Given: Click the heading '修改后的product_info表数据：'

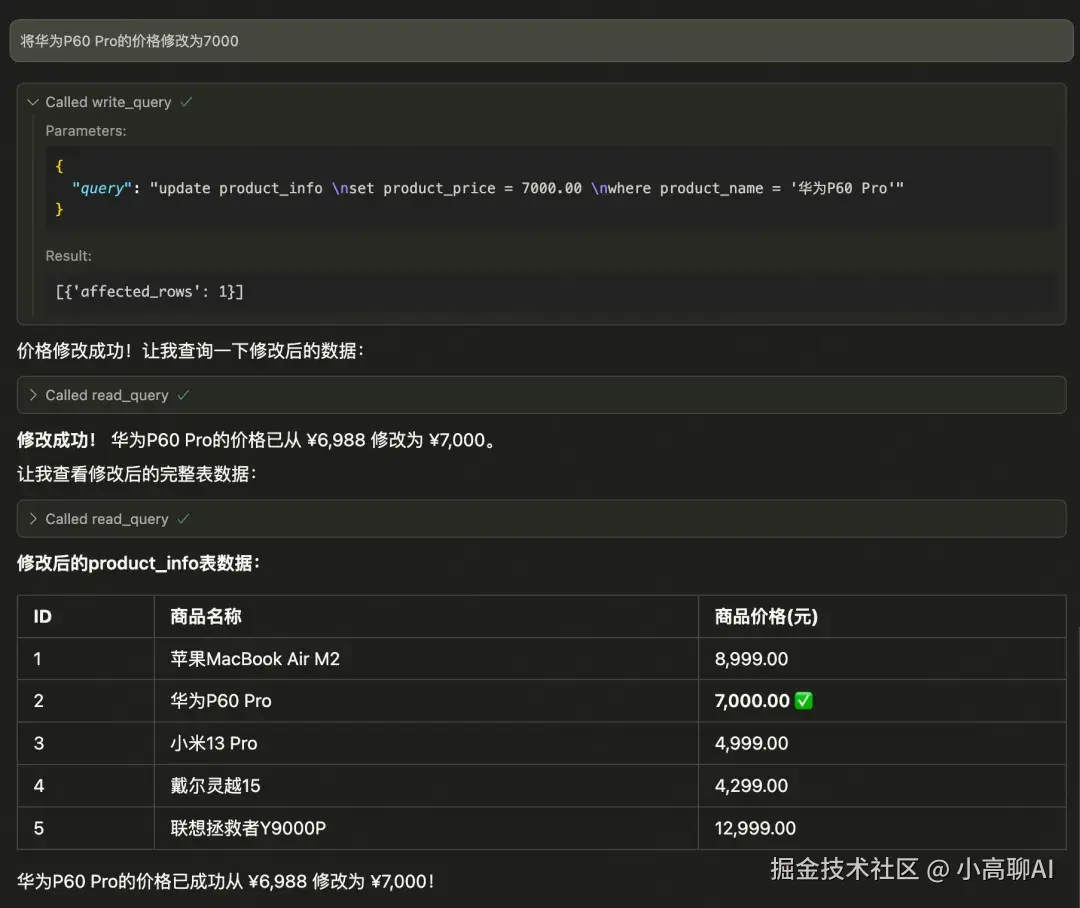Looking at the screenshot, I should (x=138, y=564).
